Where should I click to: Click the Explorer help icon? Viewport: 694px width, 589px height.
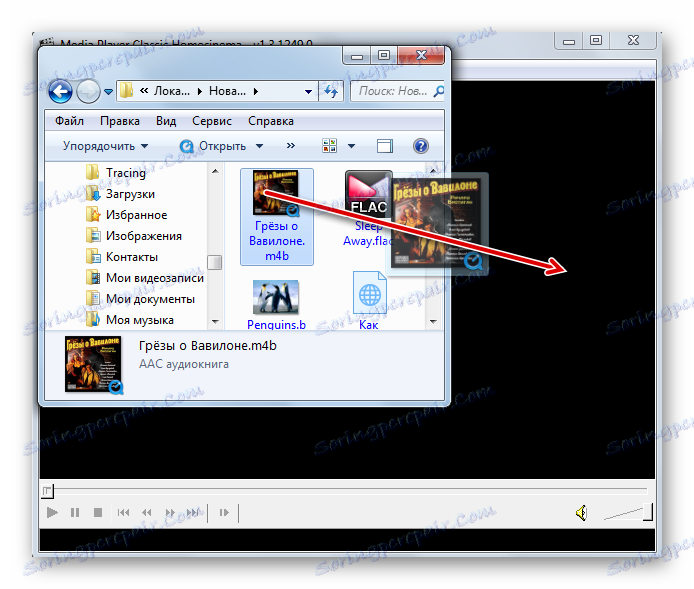click(420, 146)
